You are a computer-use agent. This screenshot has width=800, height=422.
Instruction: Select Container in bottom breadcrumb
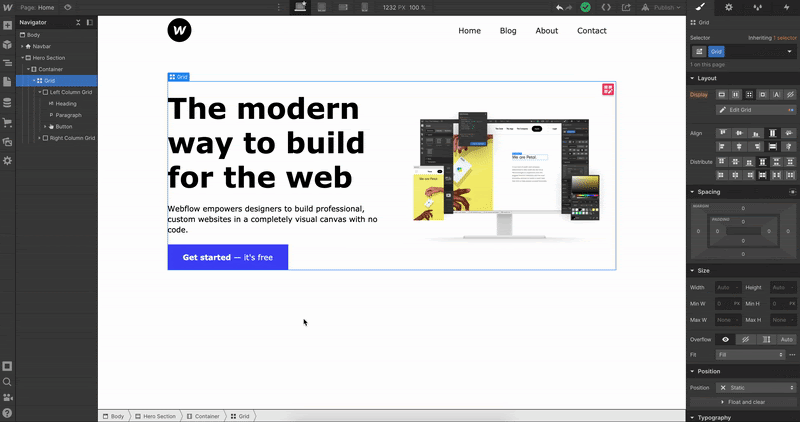203,416
